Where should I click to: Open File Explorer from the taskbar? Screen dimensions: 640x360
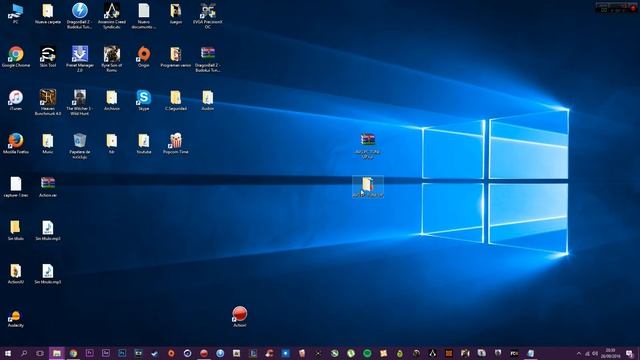click(x=57, y=353)
